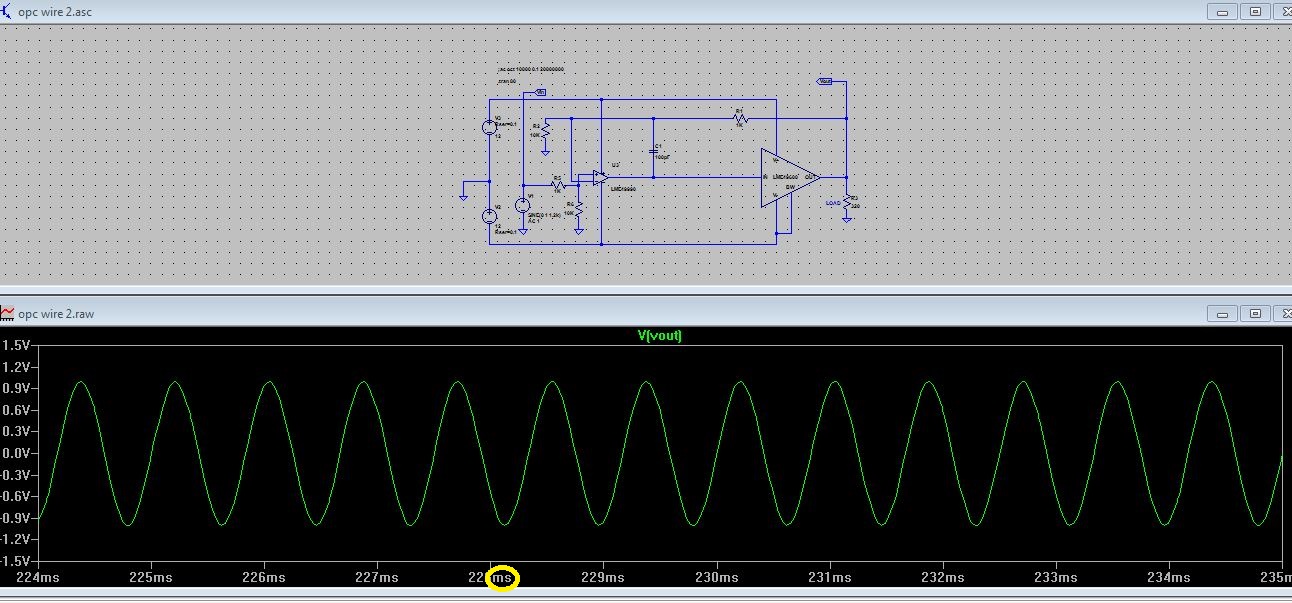1292x603 pixels.
Task: Click the 0.0V label on the vertical axis
Action: pyautogui.click(x=16, y=453)
